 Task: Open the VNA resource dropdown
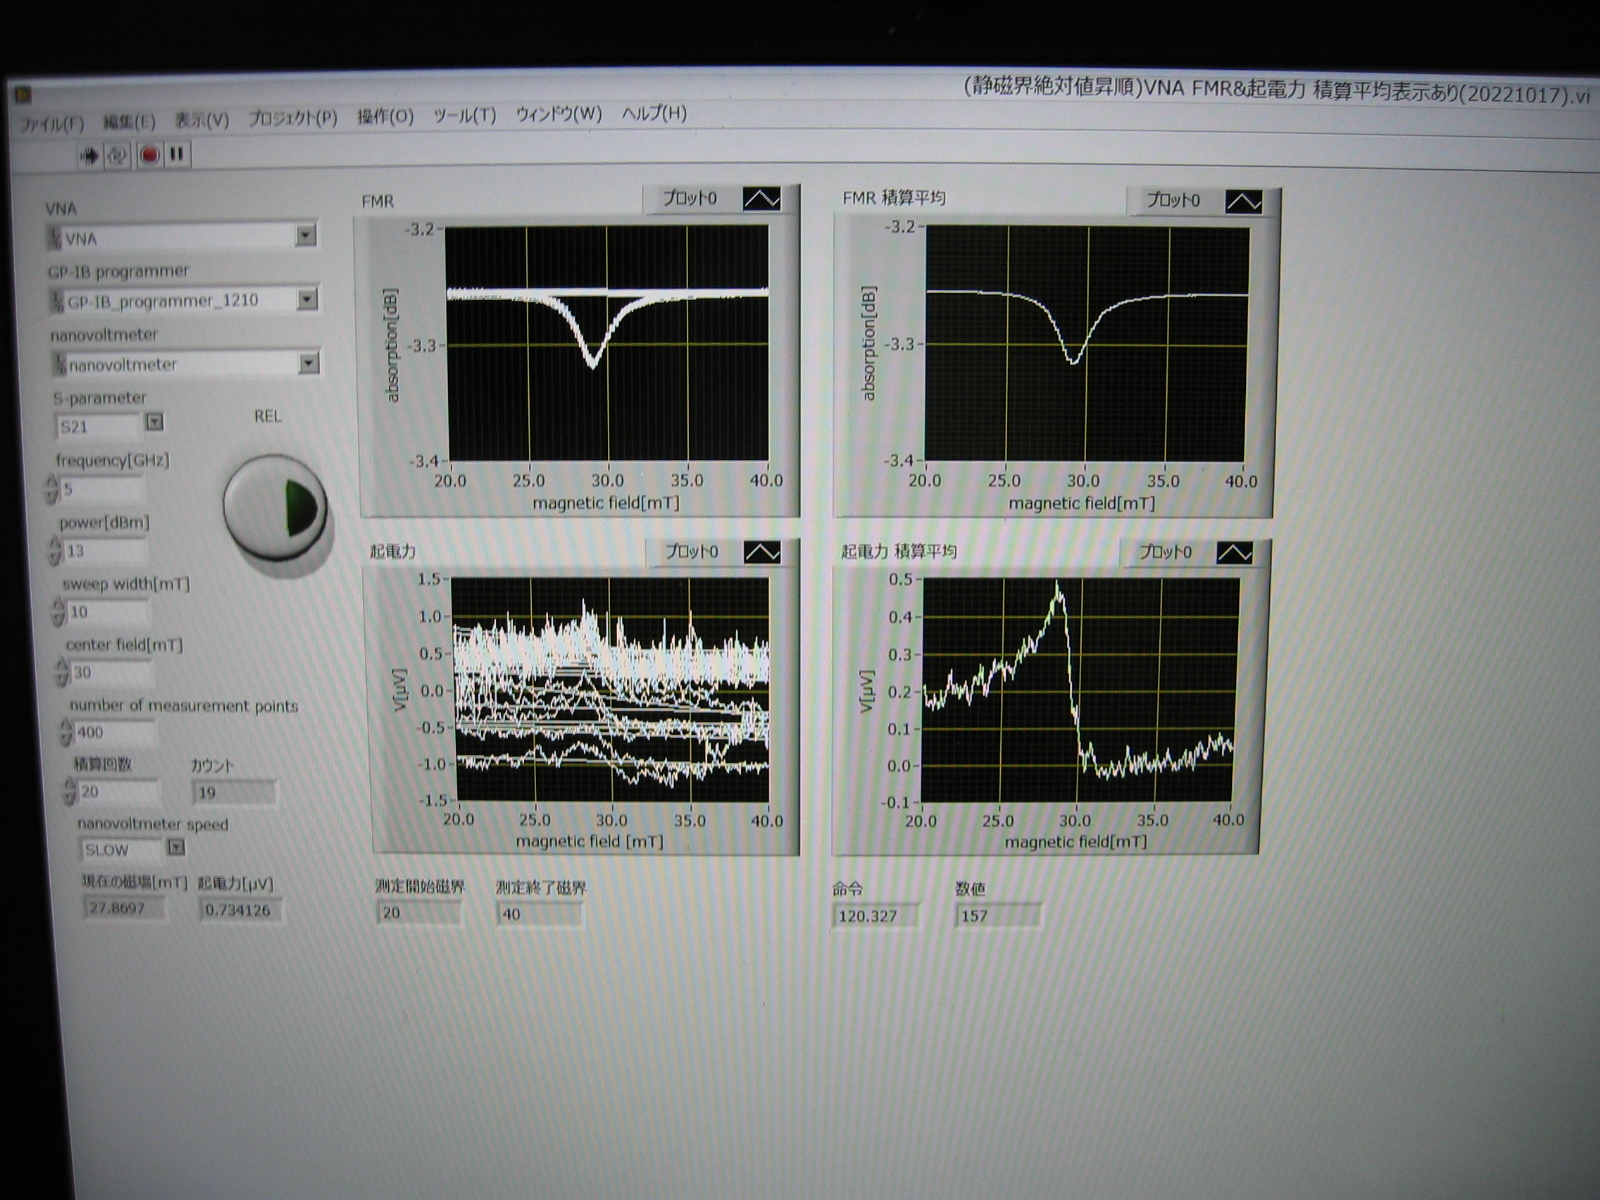306,235
